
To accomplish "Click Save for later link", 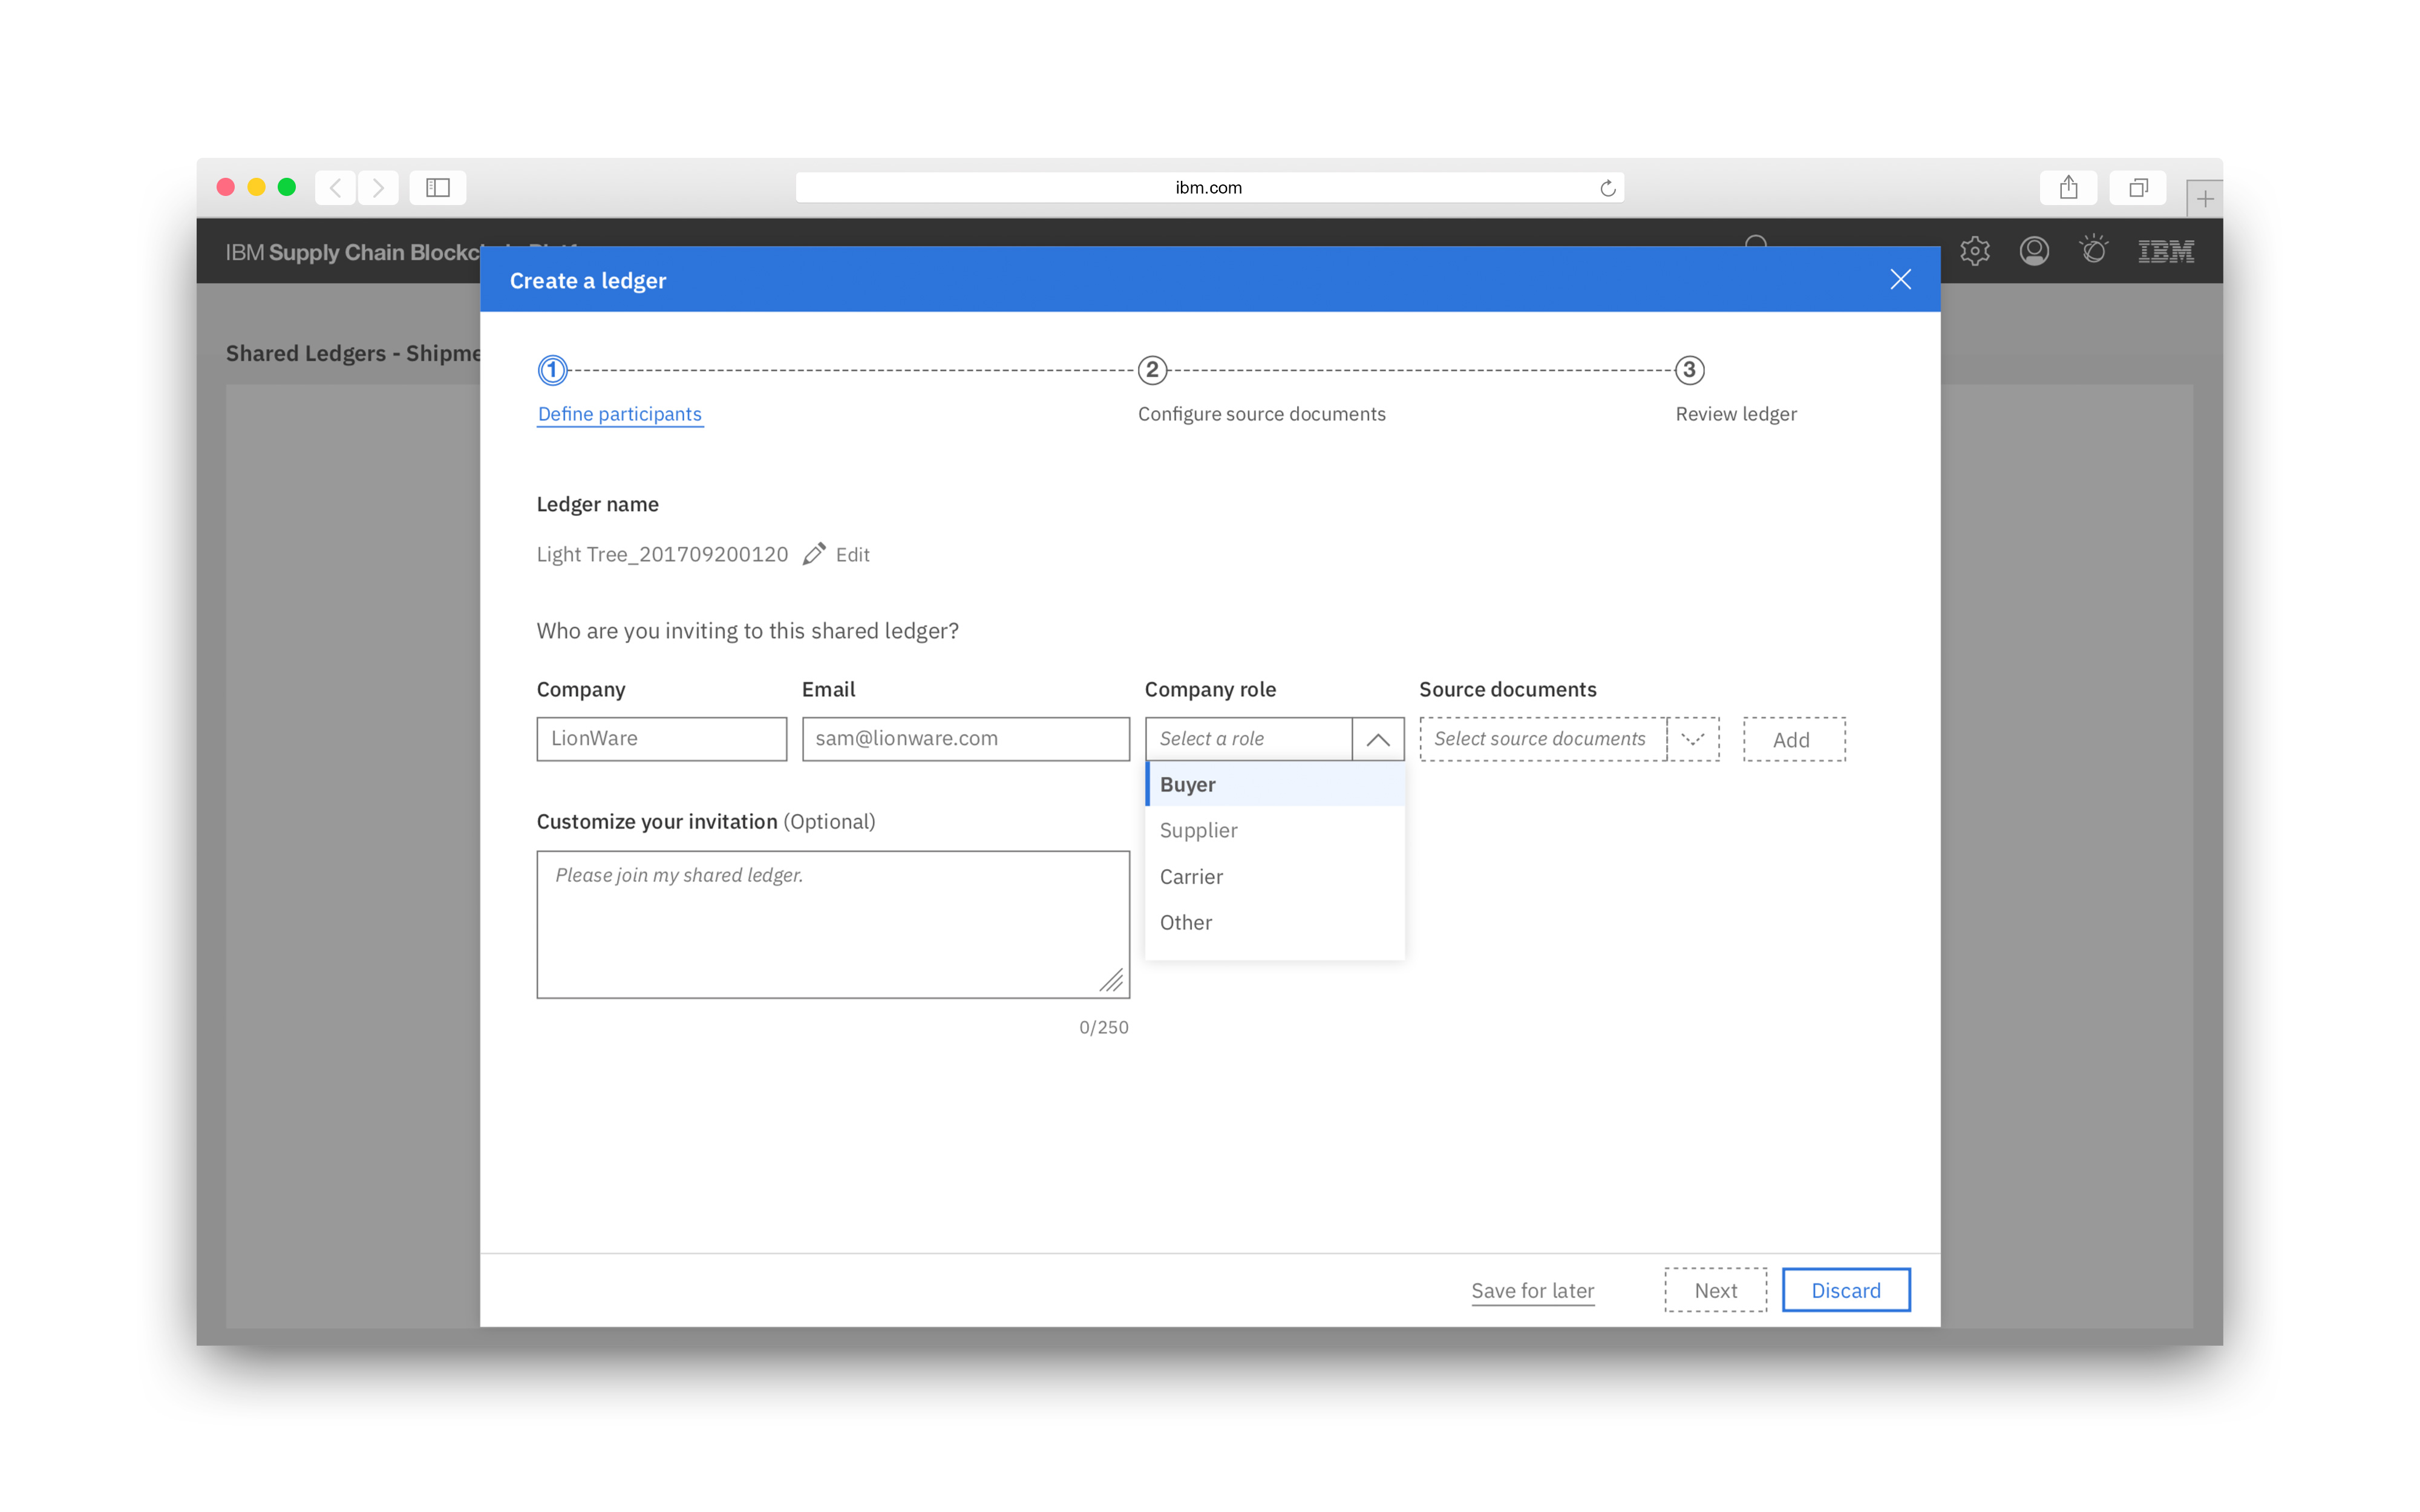I will (1532, 1290).
